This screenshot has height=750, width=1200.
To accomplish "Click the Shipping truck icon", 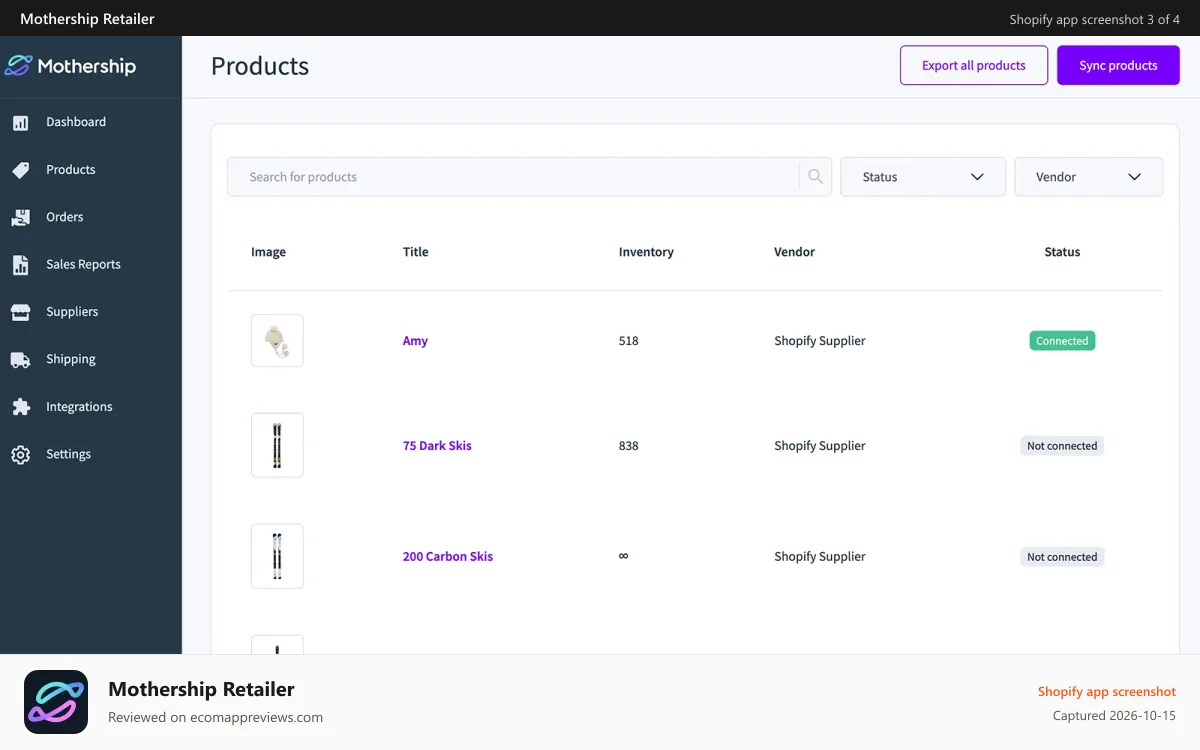I will pos(20,360).
